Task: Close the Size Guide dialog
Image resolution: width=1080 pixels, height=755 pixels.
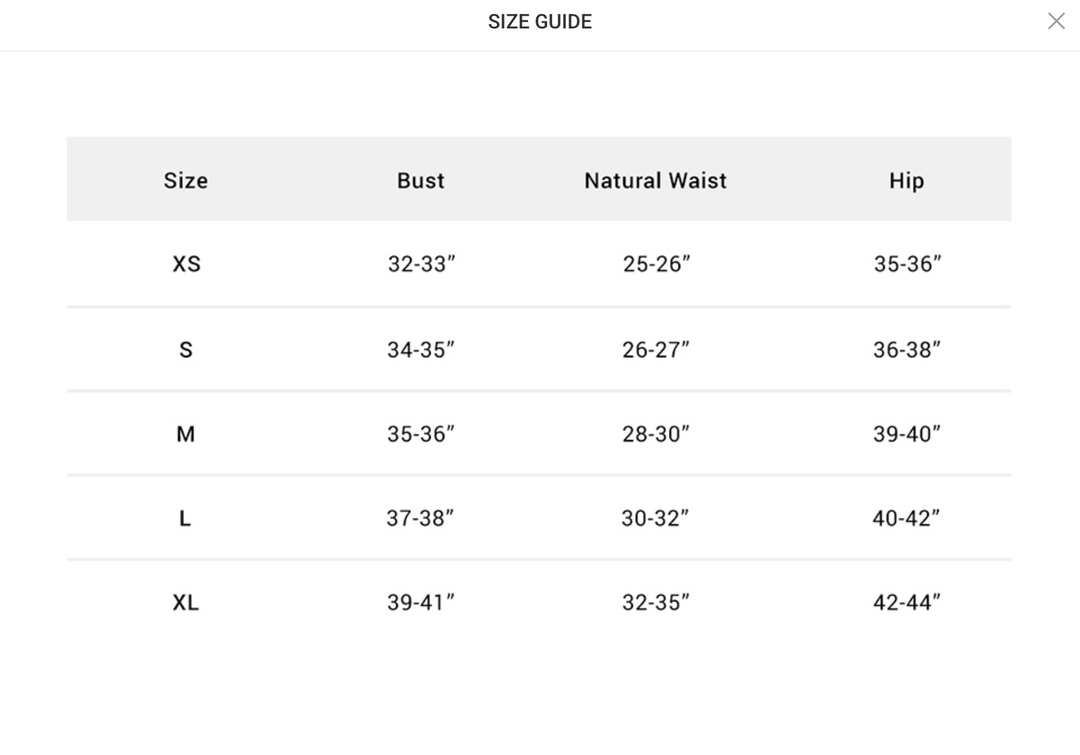Action: pyautogui.click(x=1056, y=21)
